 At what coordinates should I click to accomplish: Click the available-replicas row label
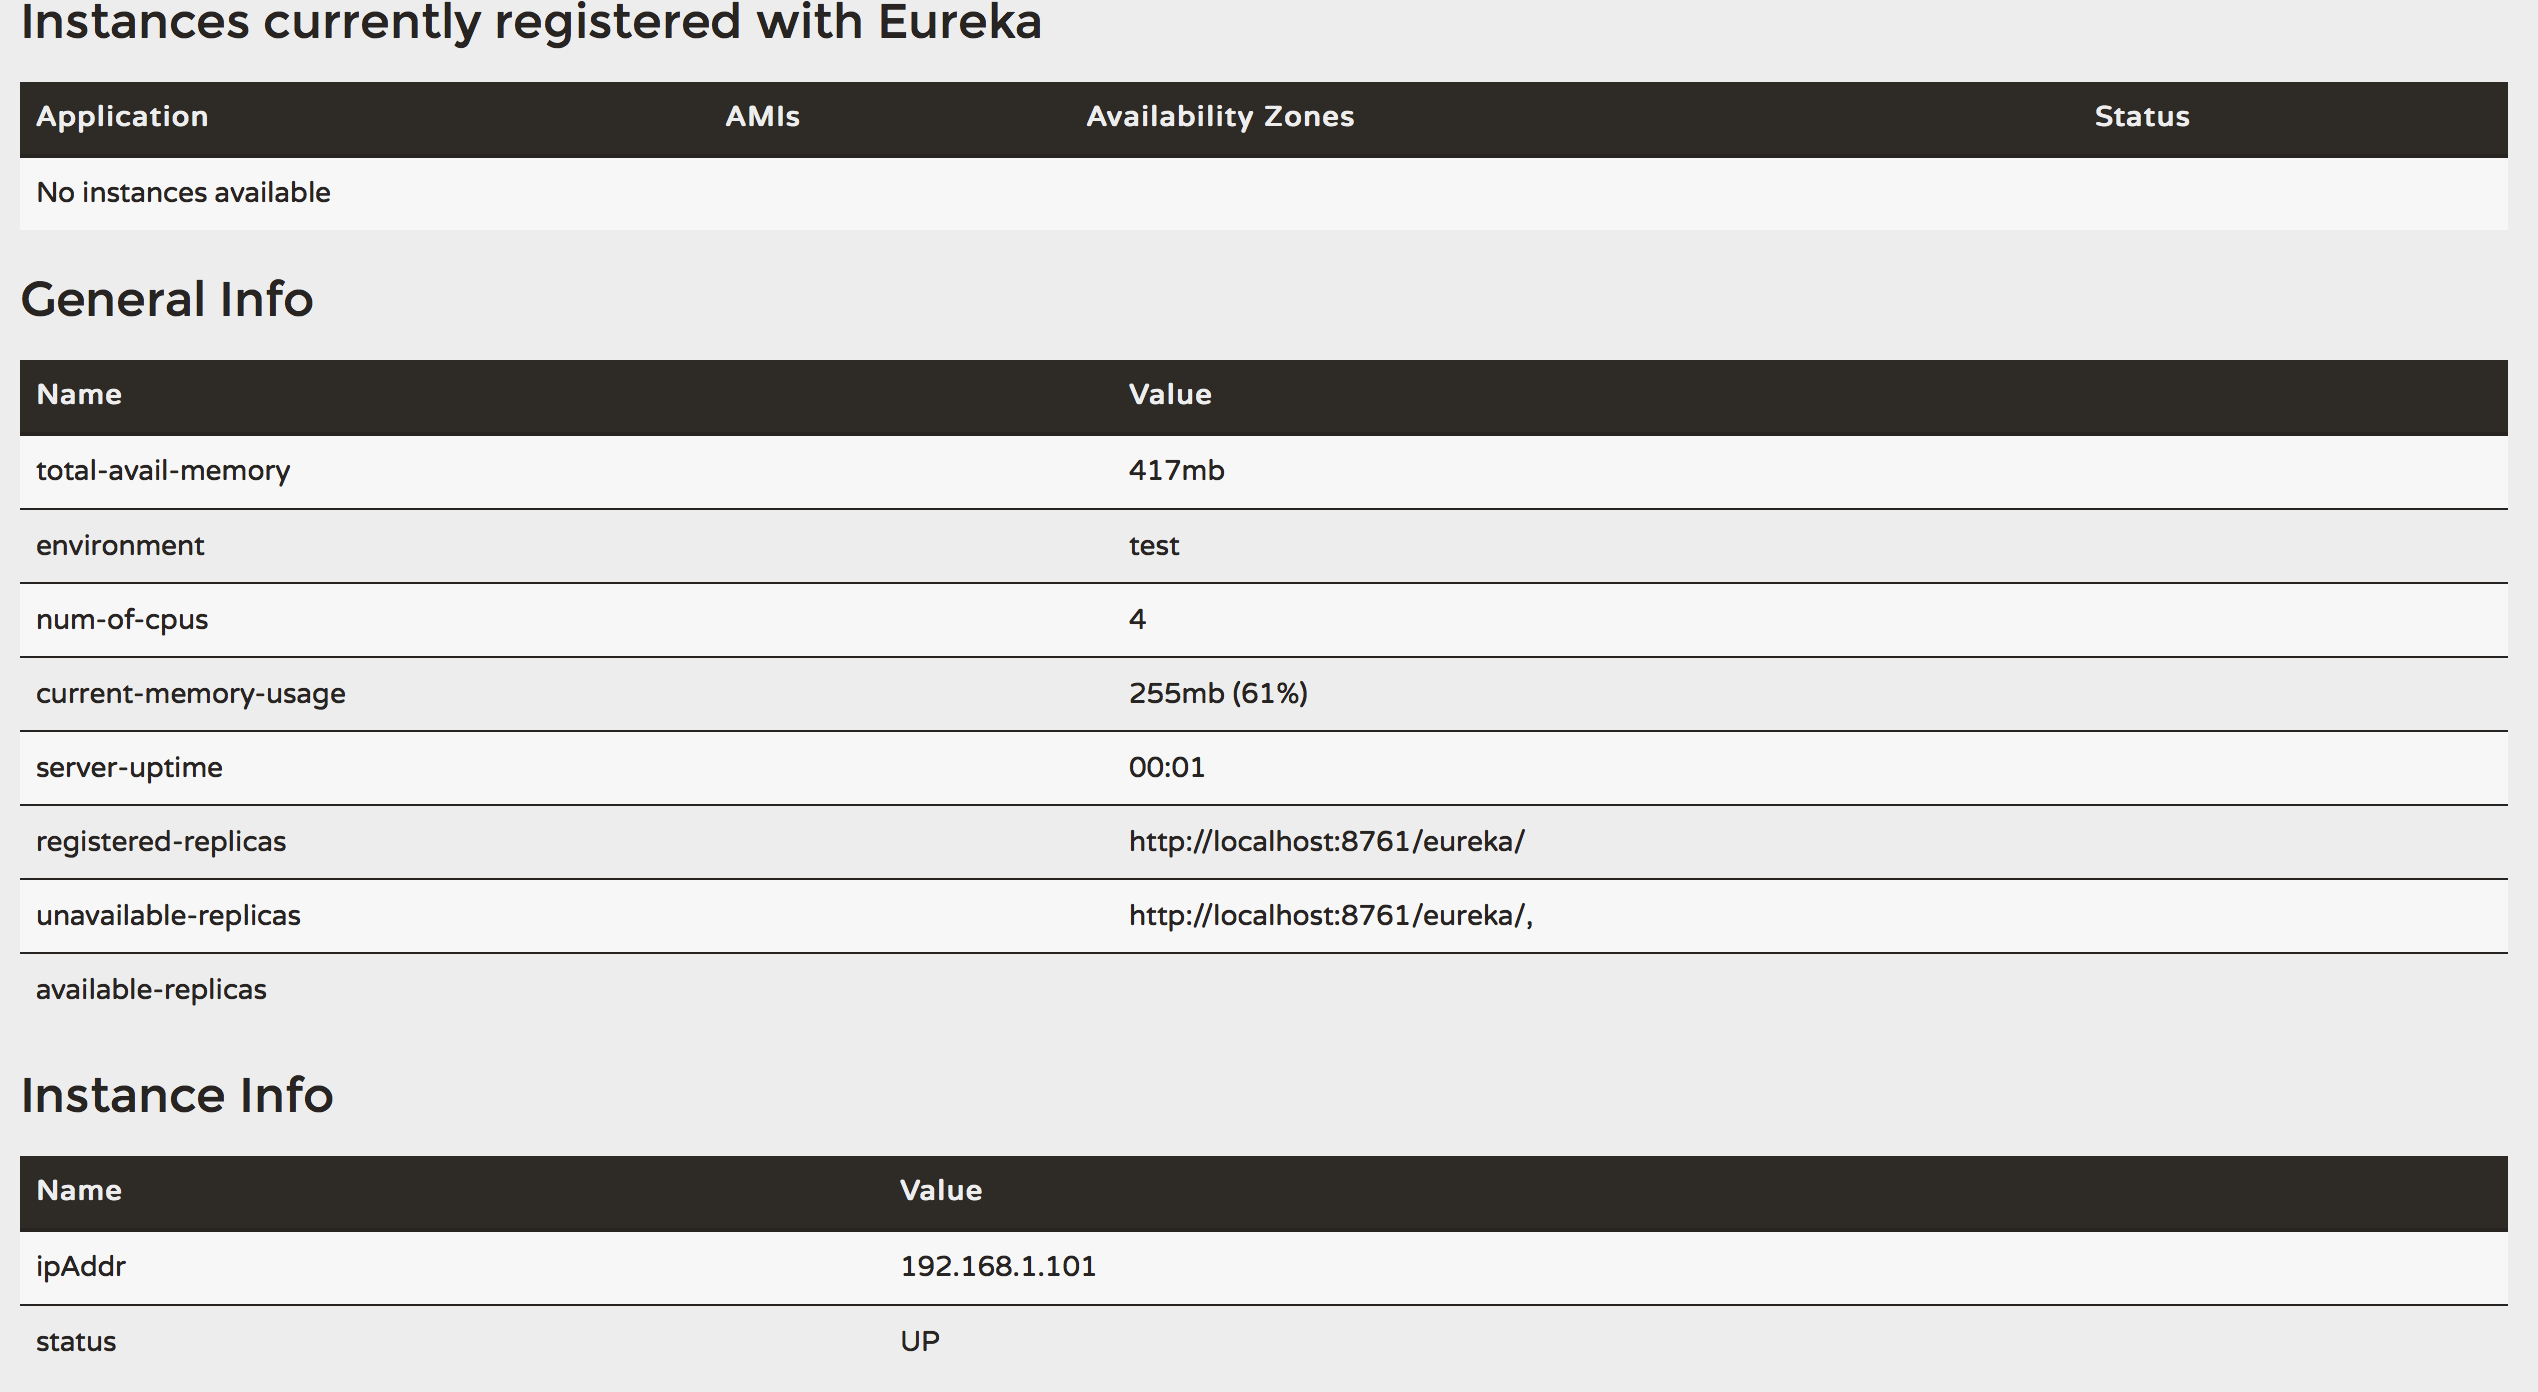tap(151, 990)
